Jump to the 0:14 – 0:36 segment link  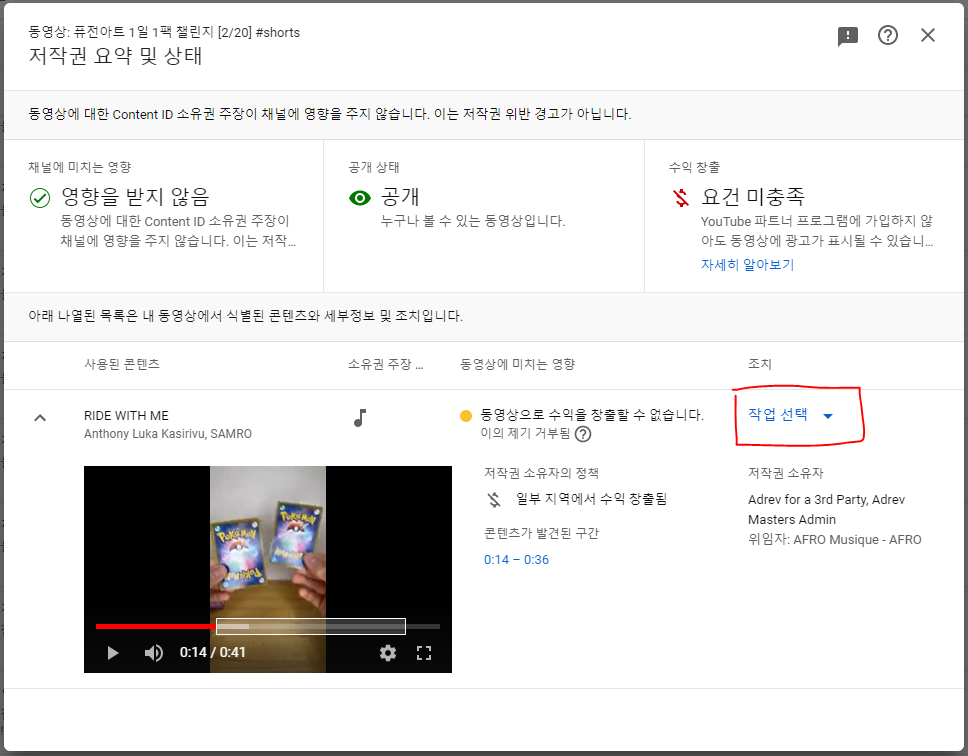516,560
